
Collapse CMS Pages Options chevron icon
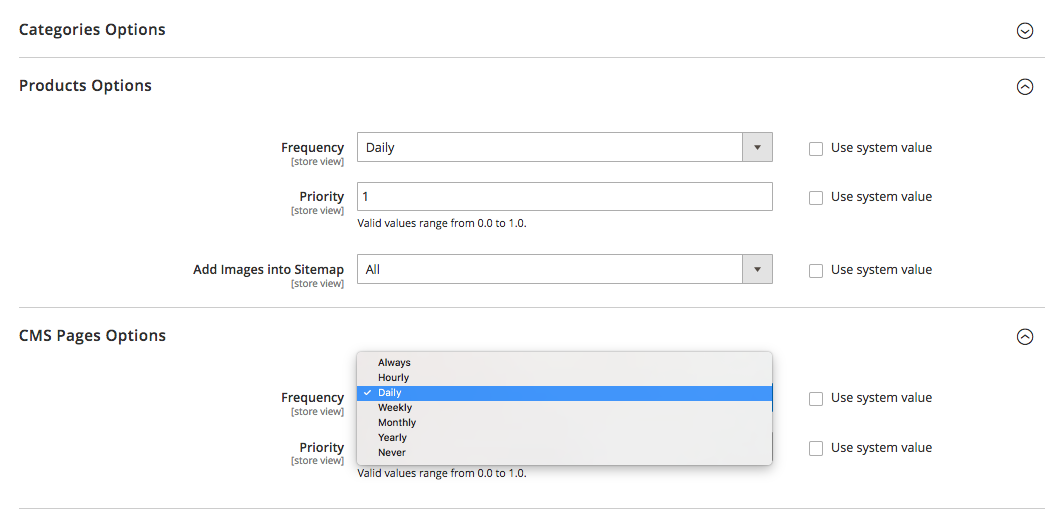1024,337
